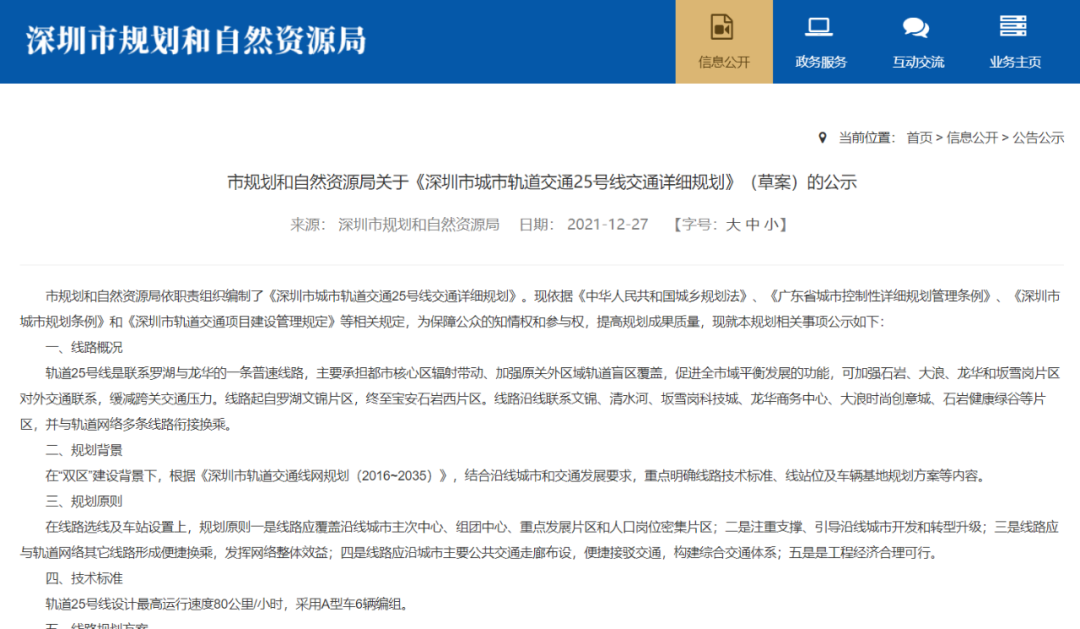Click the 业务主页 list icon
Viewport: 1080px width, 629px height.
click(1013, 26)
